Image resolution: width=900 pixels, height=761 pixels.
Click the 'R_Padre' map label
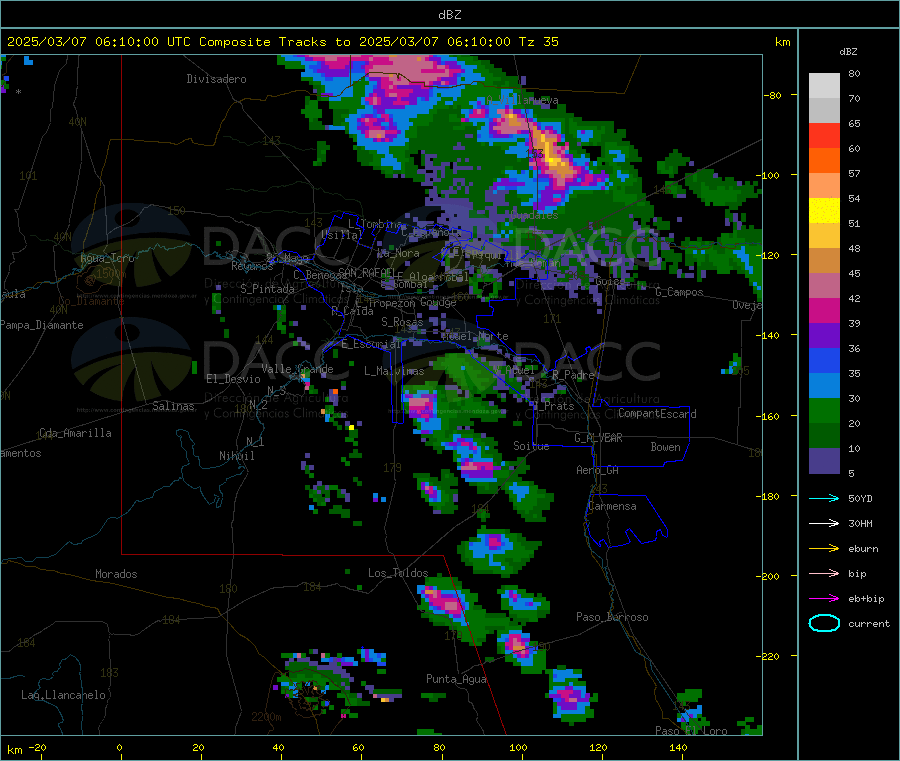[x=573, y=375]
